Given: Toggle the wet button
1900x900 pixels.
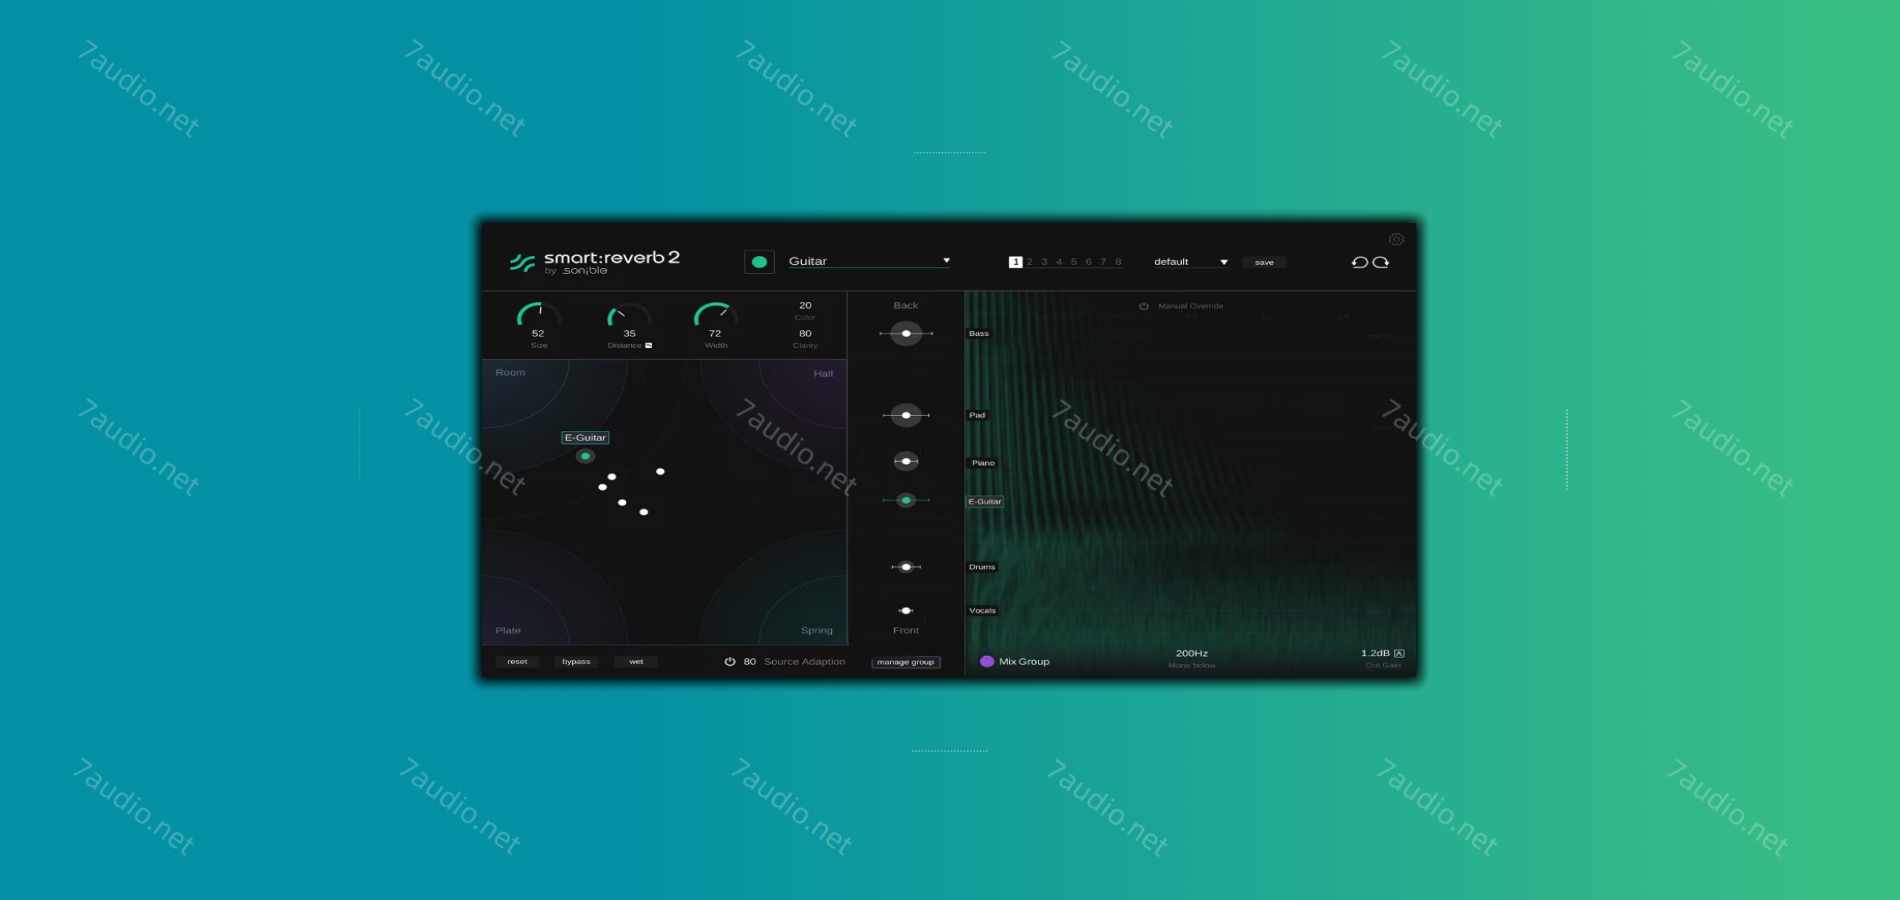Looking at the screenshot, I should coord(636,661).
